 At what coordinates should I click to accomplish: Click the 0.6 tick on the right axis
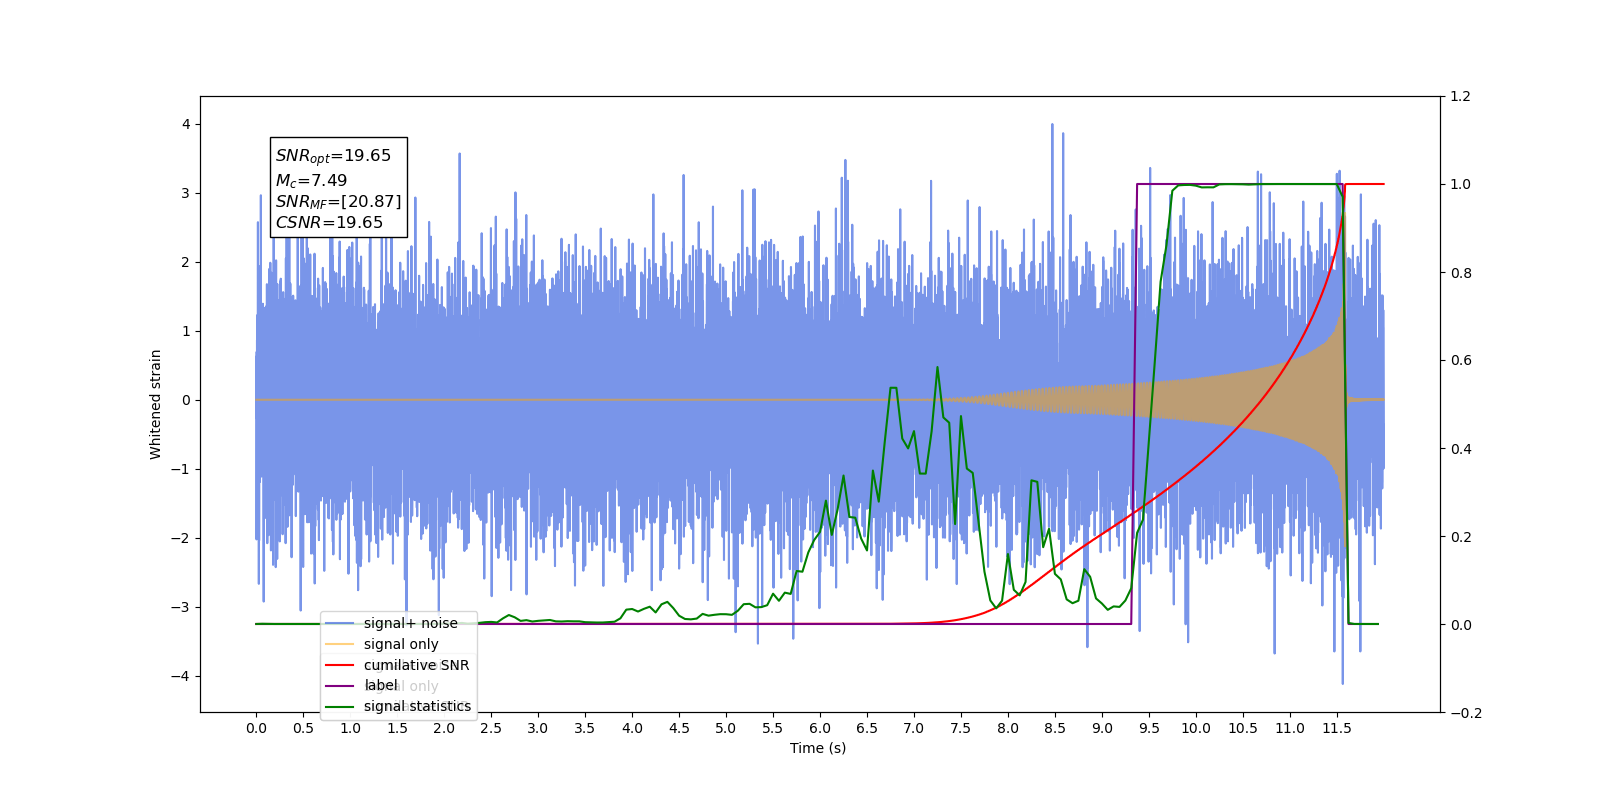[x=1461, y=361]
